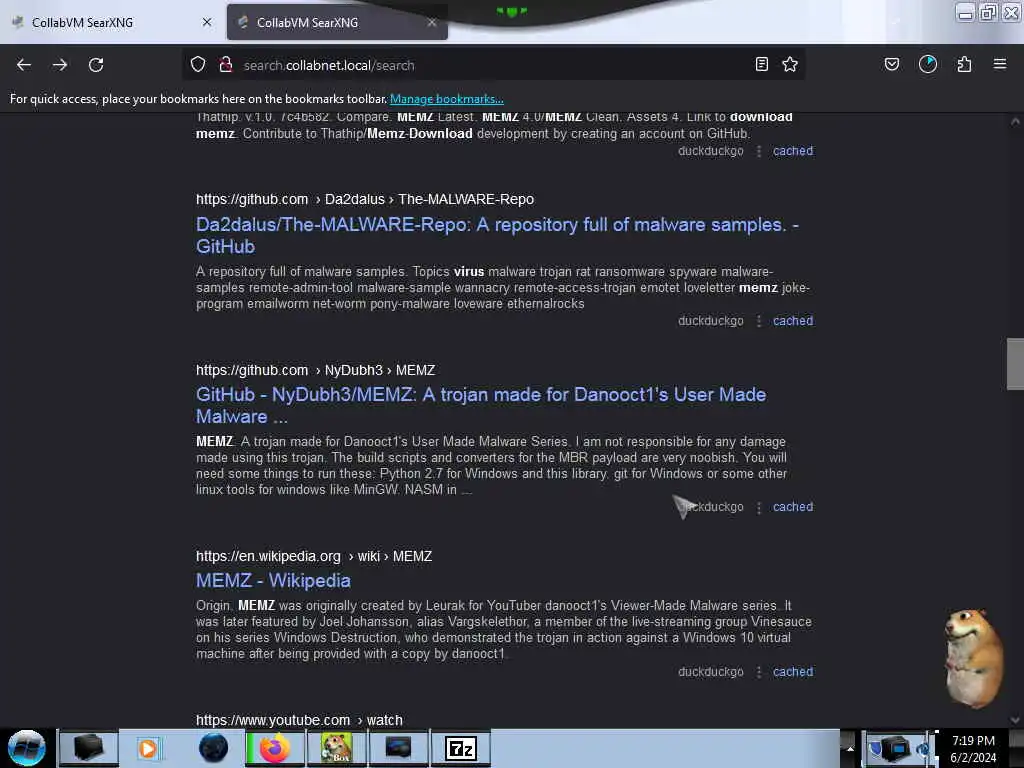Viewport: 1024px width, 768px height.
Task: Click the tray shield icon
Action: (x=873, y=747)
